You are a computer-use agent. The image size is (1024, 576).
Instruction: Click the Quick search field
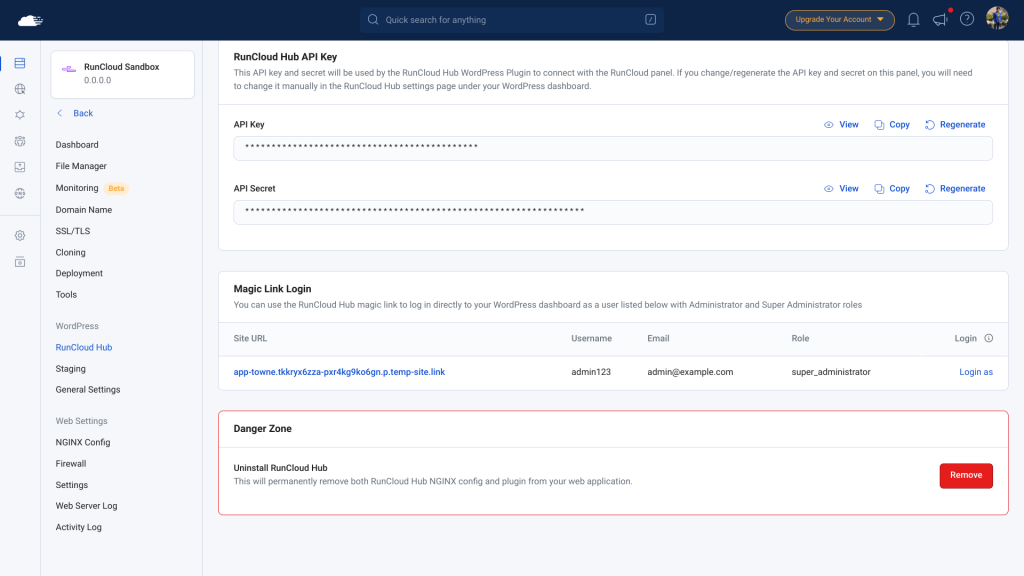(511, 20)
